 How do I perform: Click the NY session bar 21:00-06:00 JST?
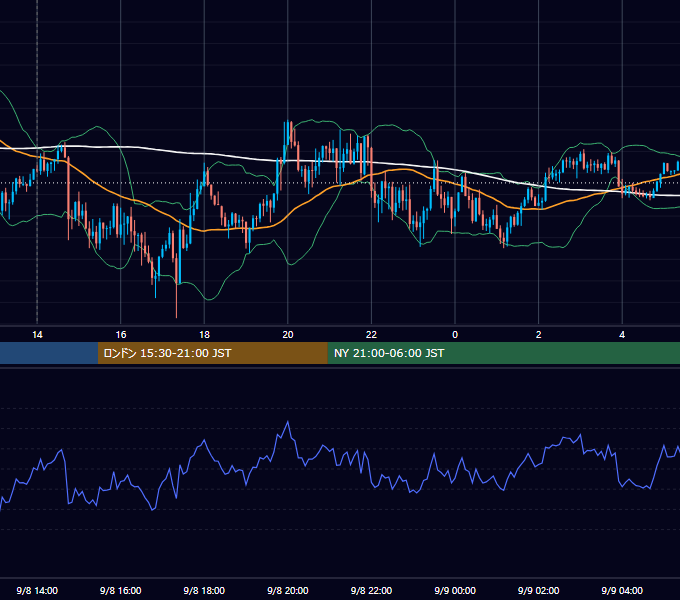pyautogui.click(x=503, y=353)
